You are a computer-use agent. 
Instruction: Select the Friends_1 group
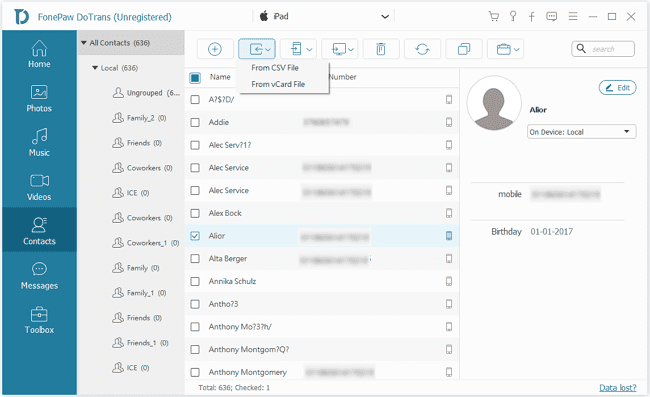(140, 343)
